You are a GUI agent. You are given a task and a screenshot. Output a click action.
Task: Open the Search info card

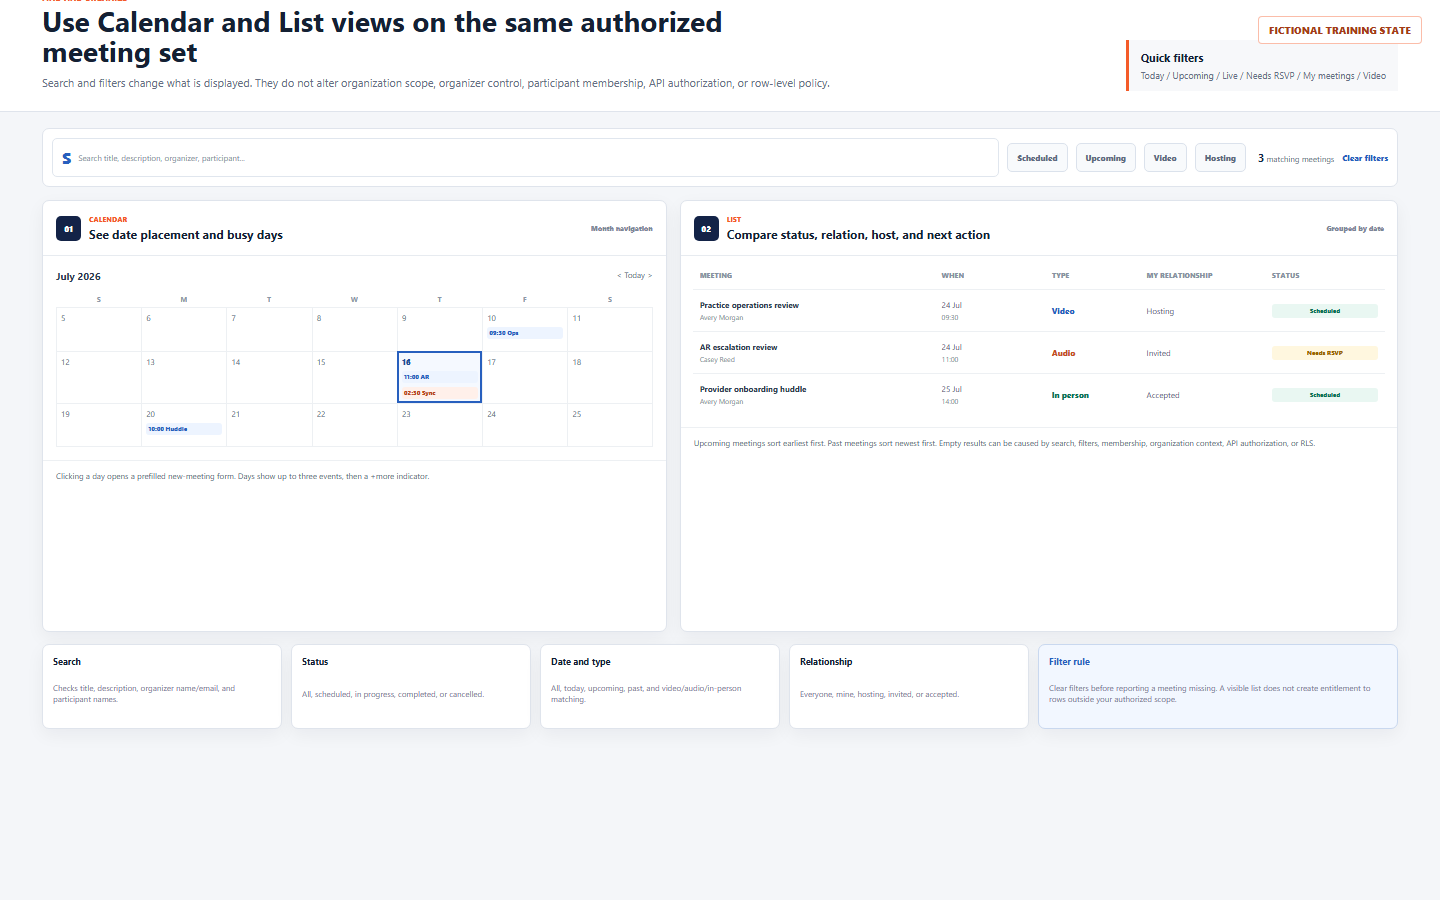(162, 686)
